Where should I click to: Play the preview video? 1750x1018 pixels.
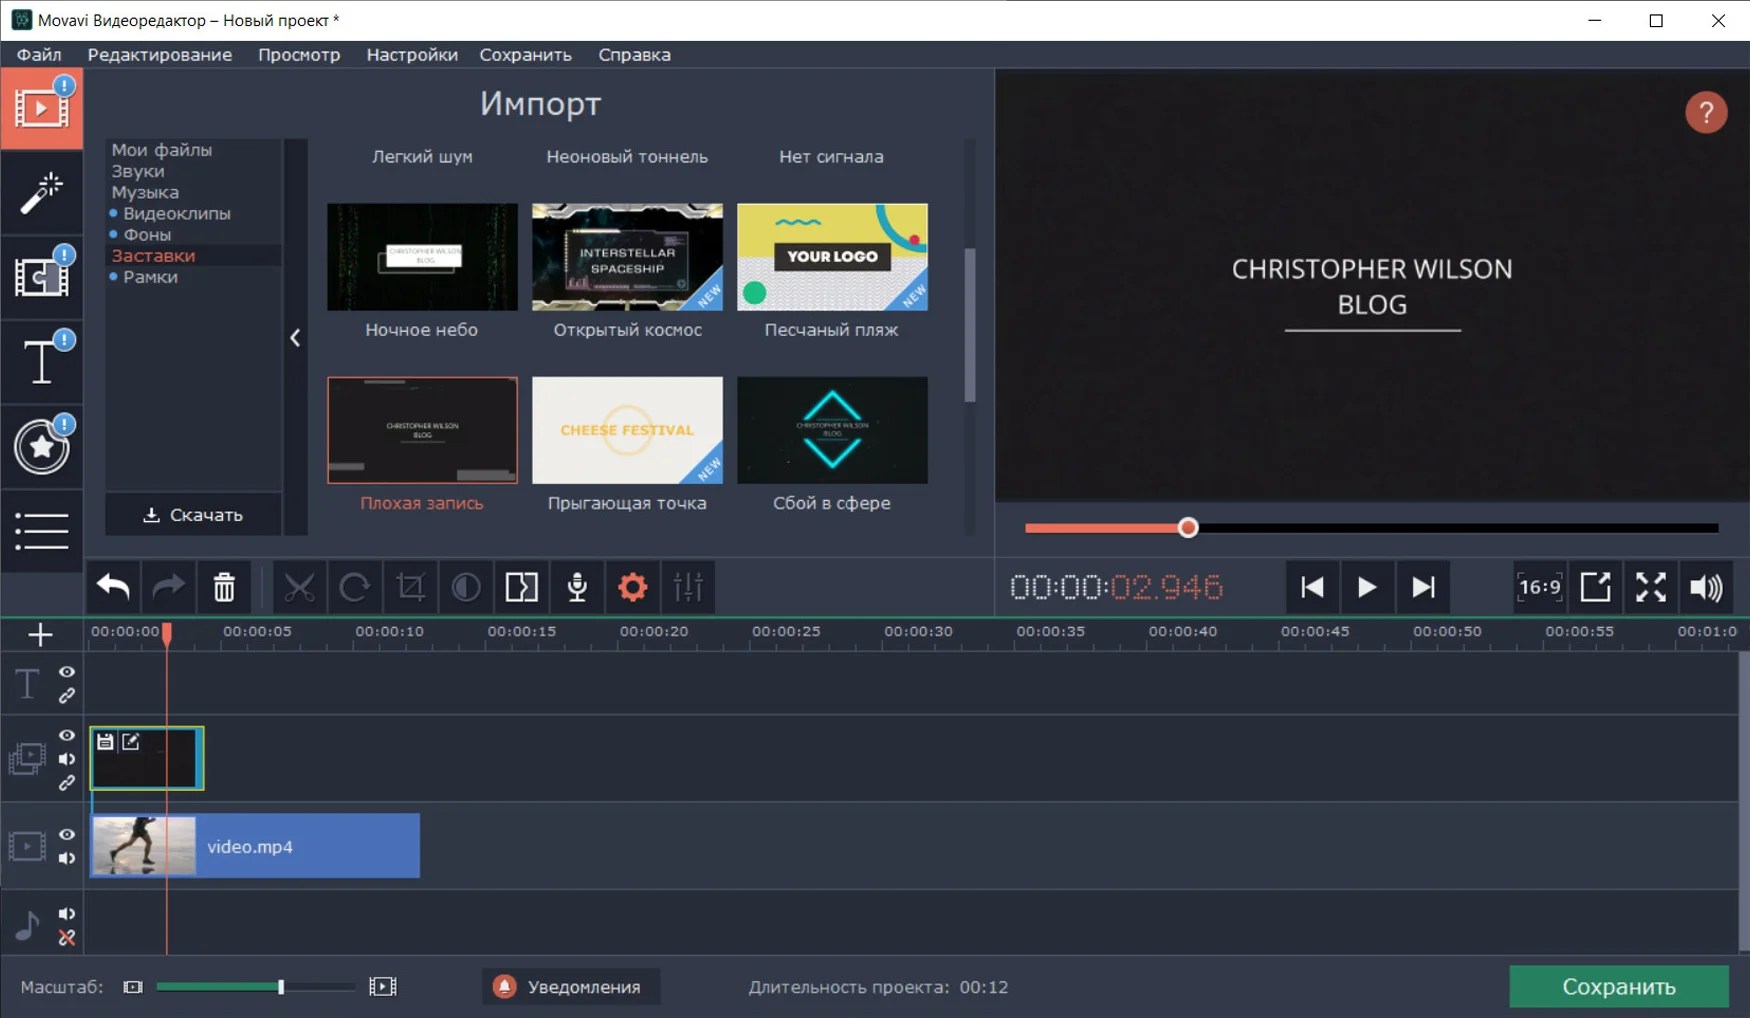point(1367,587)
